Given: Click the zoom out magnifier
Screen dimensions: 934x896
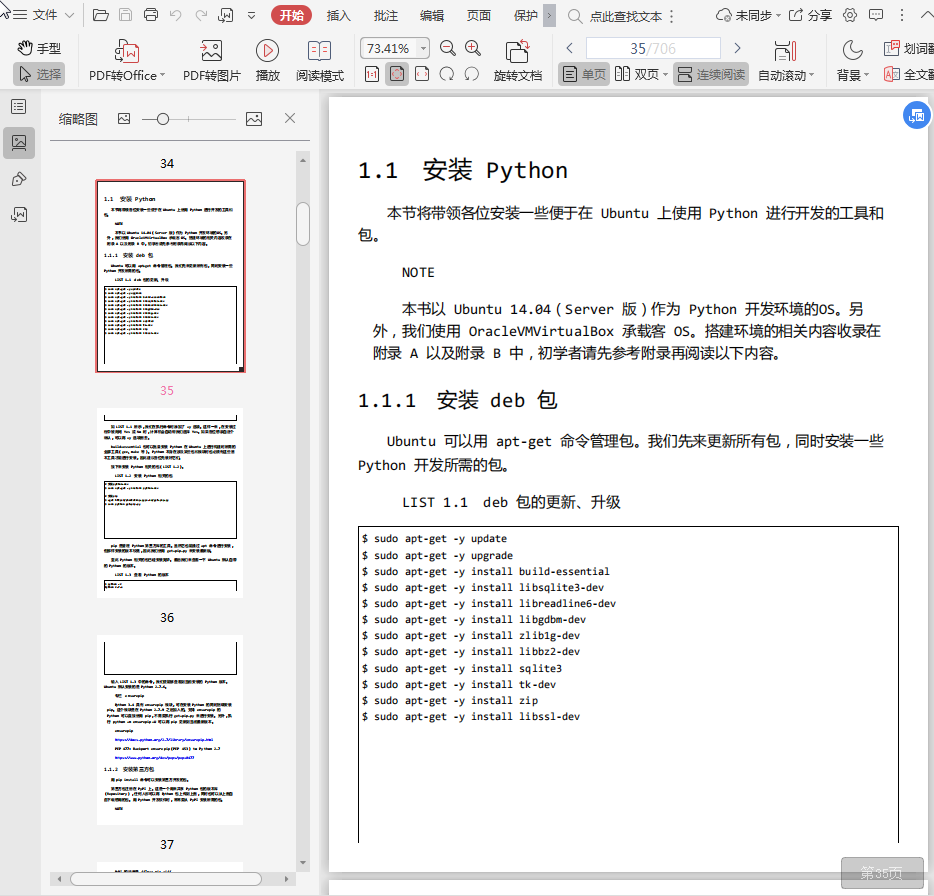Looking at the screenshot, I should coord(447,48).
